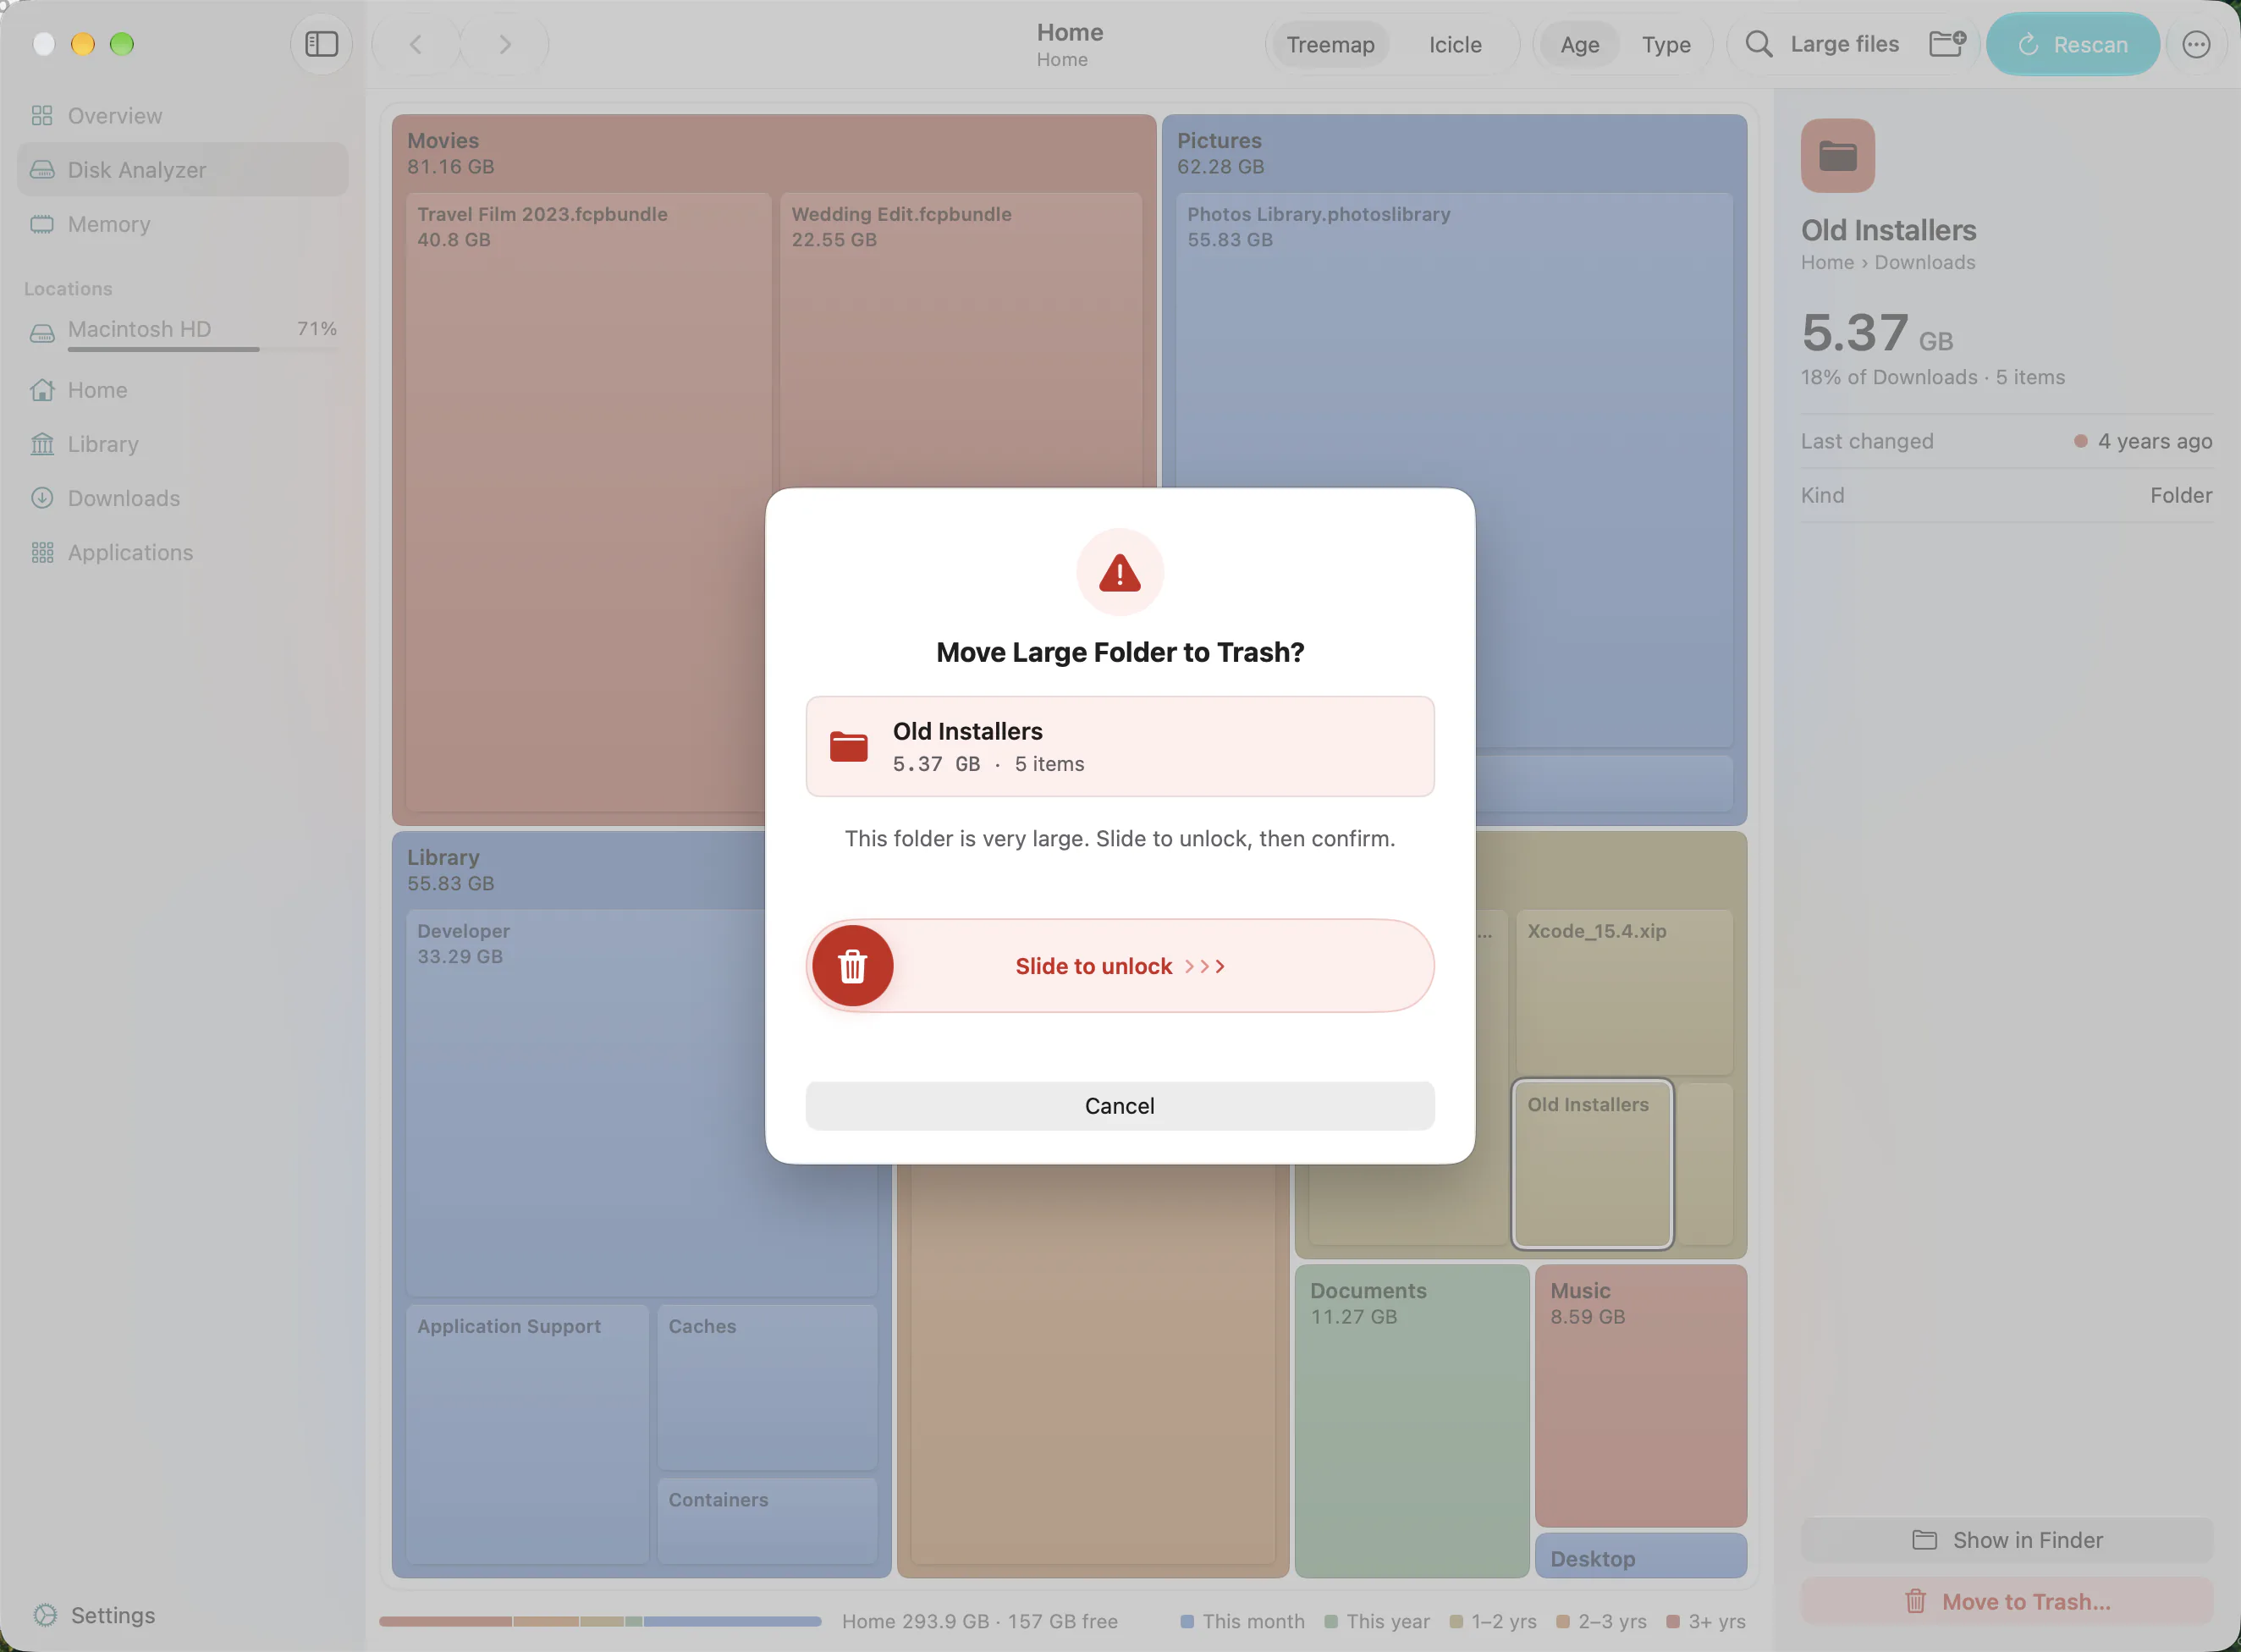
Task: Click the This month legend swatch
Action: click(x=1187, y=1621)
